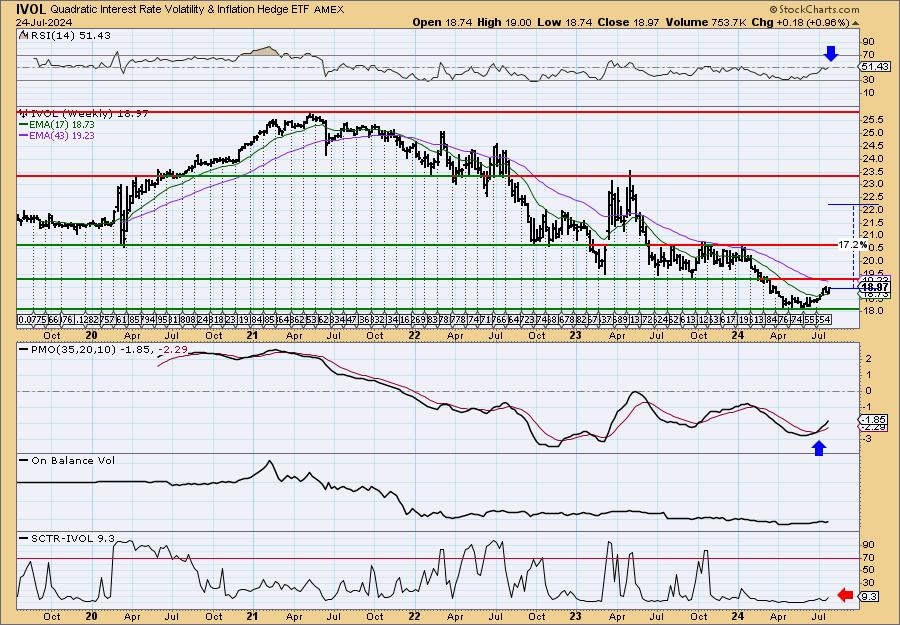The width and height of the screenshot is (900, 625).
Task: Click the IVOL ticker symbol in the header
Action: tap(32, 9)
